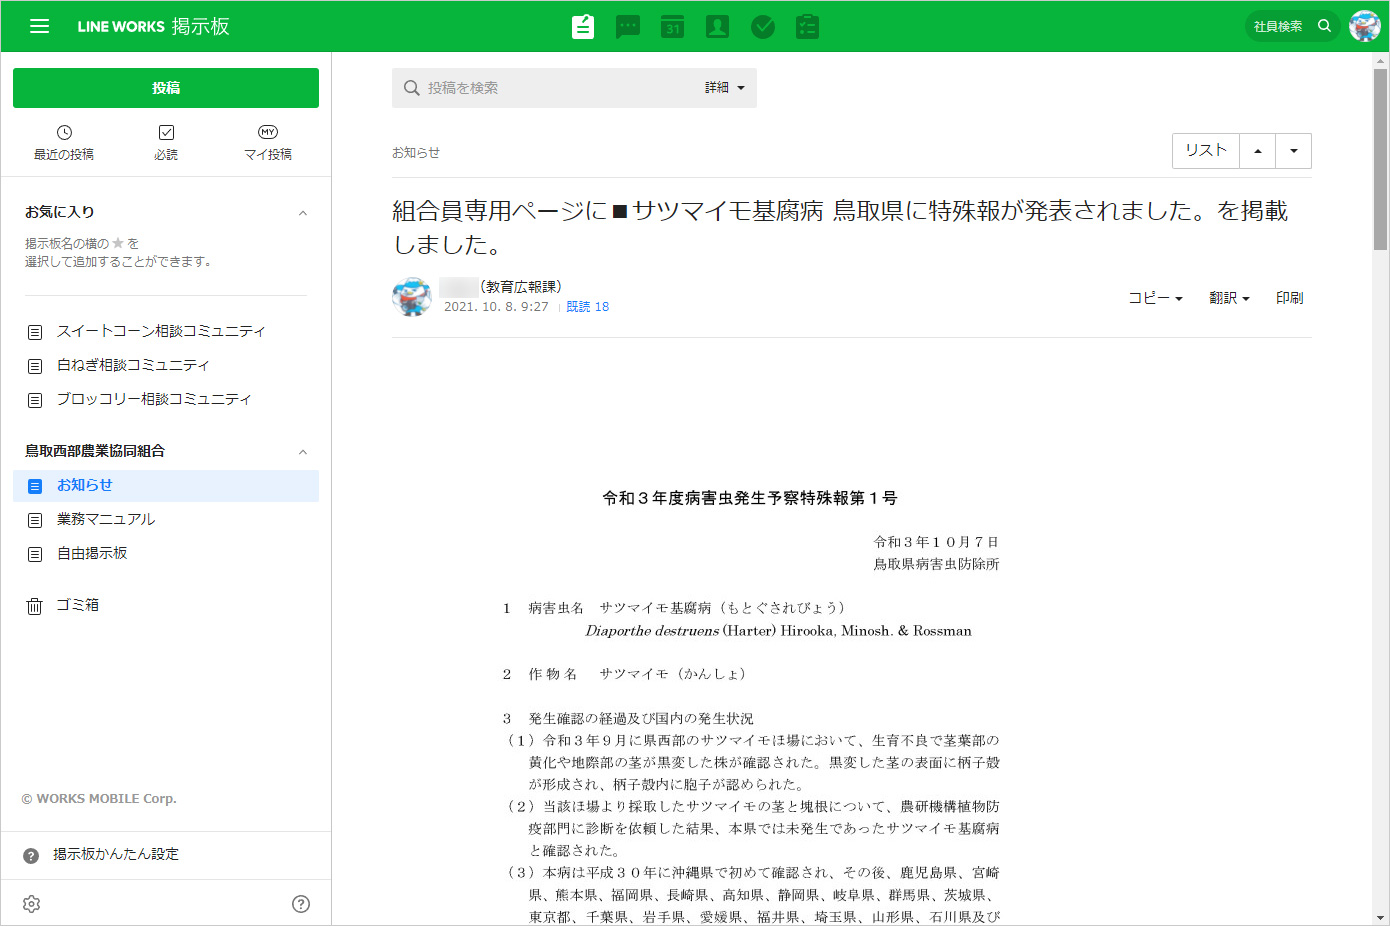Open スイートコーン相談コミュニティ board

[161, 331]
